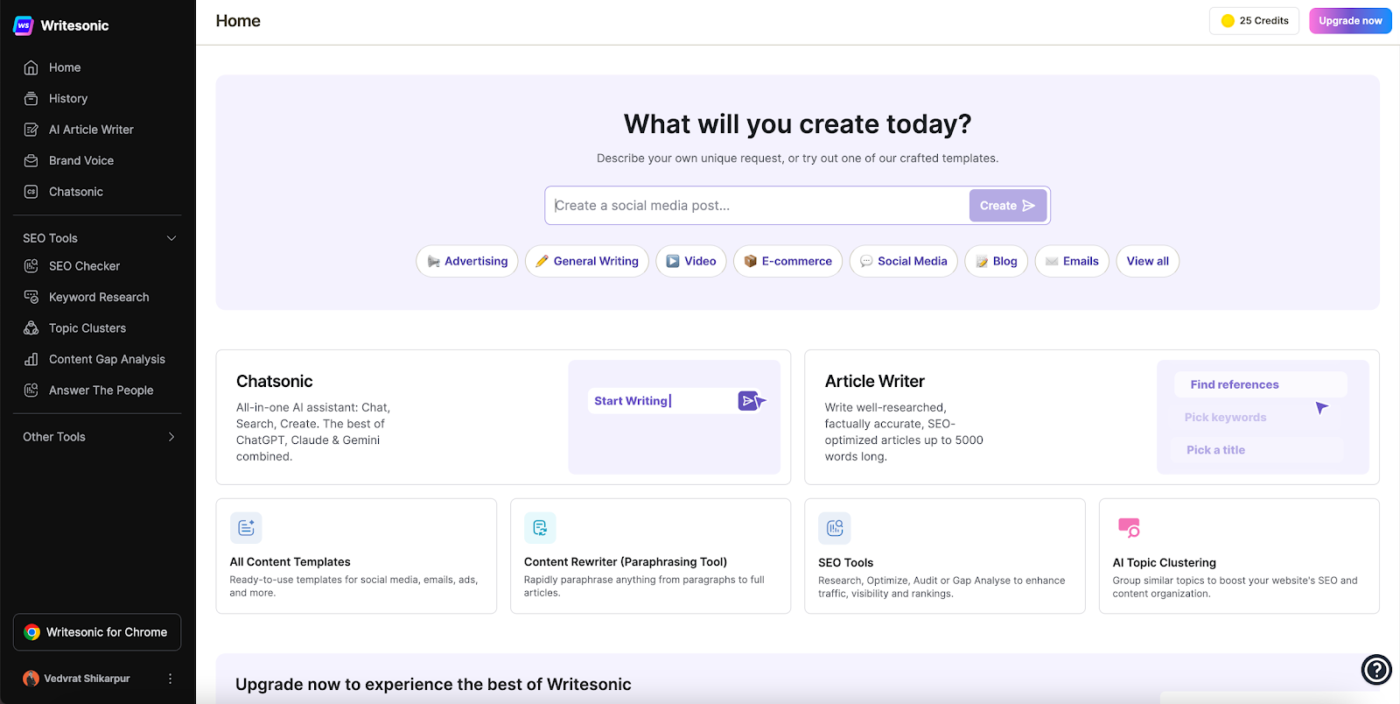Click the Chrome logo icon in sidebar

click(x=32, y=632)
